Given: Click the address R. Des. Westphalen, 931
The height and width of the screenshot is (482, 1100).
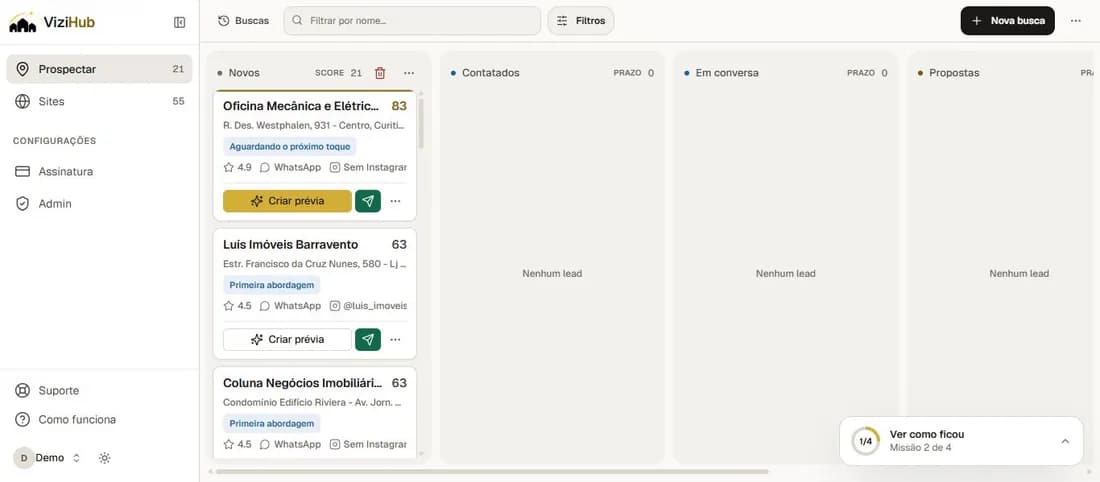Looking at the screenshot, I should (314, 125).
